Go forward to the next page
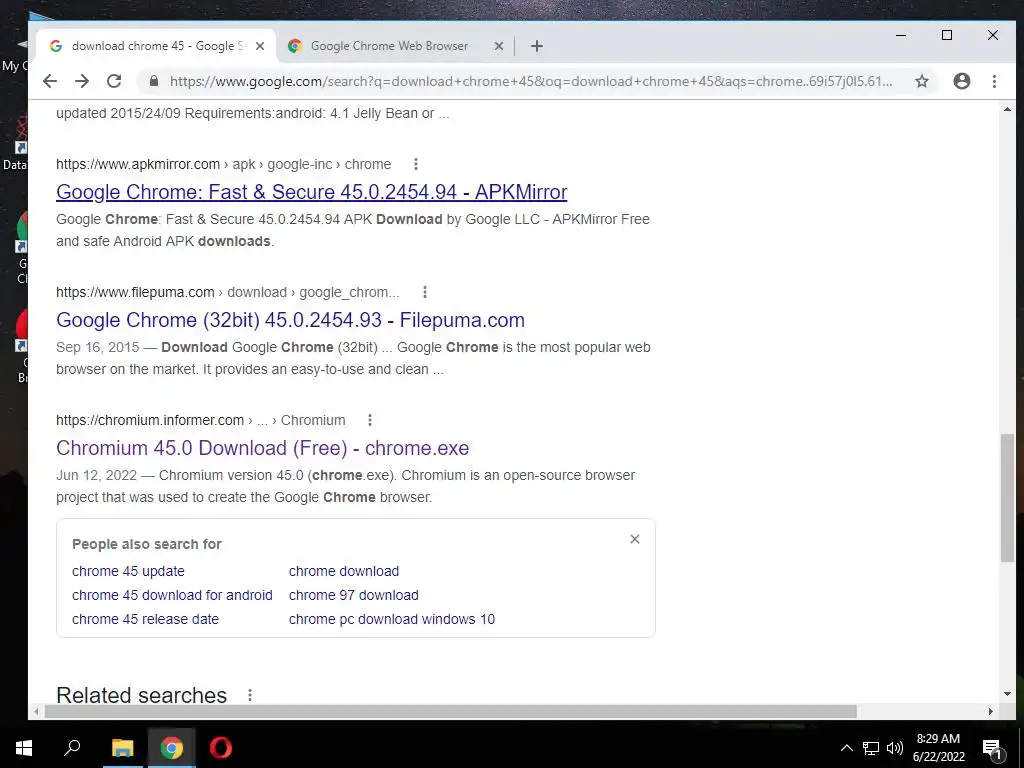This screenshot has width=1024, height=768. click(82, 81)
